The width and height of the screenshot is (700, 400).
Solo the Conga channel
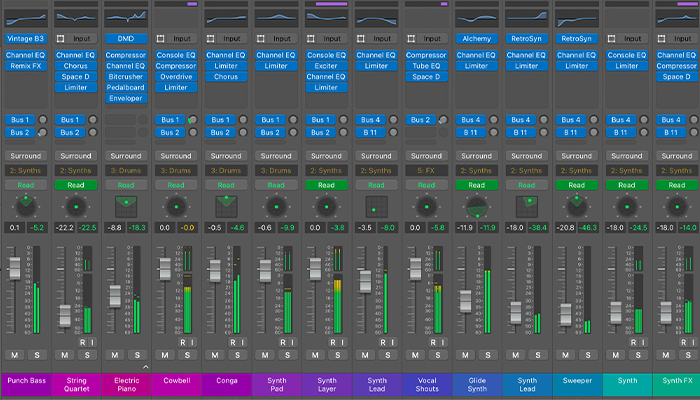coord(237,355)
